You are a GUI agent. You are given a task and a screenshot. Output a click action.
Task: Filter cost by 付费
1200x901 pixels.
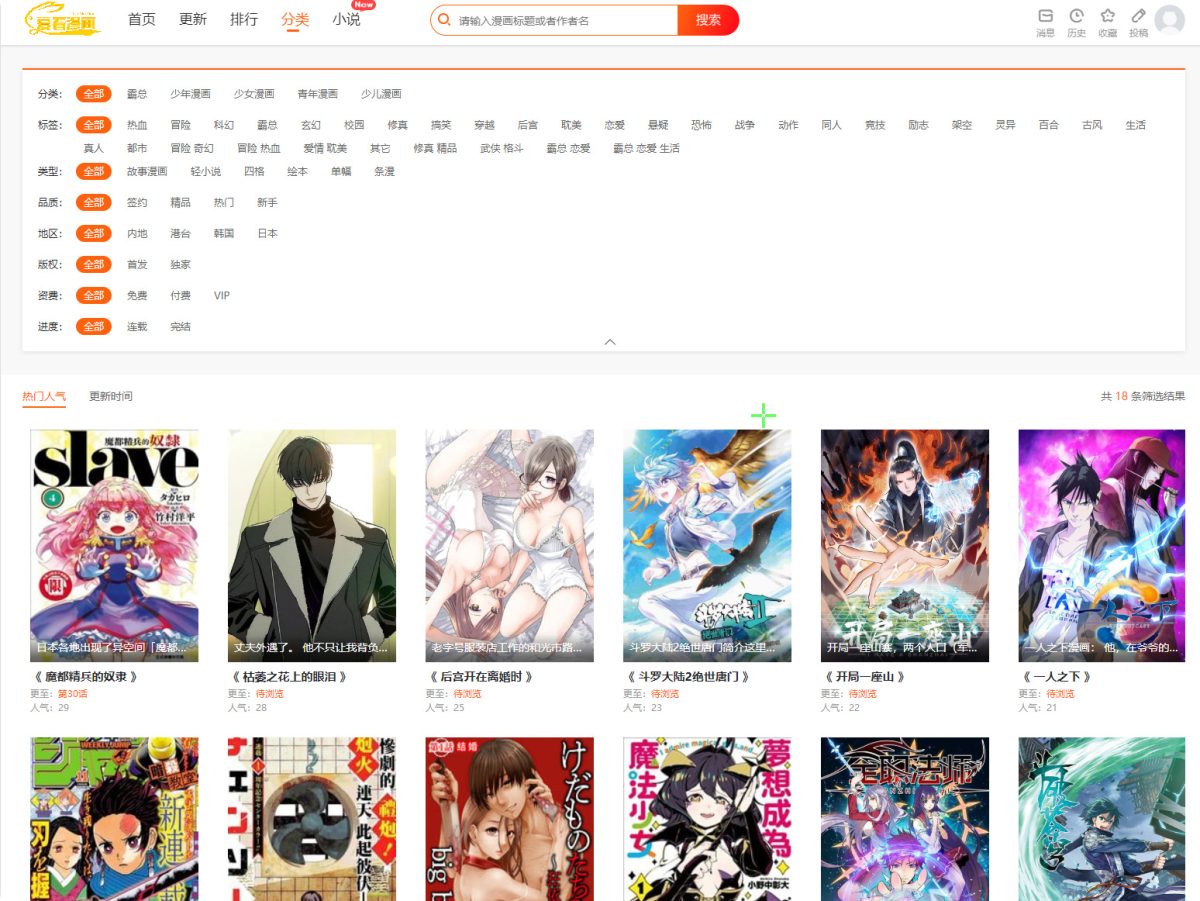click(x=180, y=296)
